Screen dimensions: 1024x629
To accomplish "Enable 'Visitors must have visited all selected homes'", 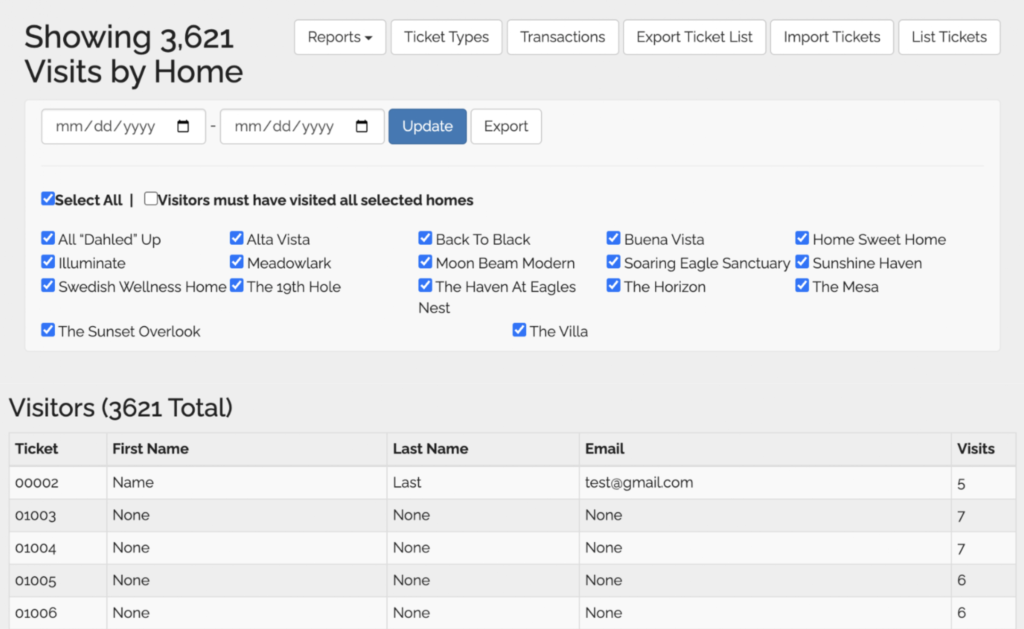I will click(151, 199).
